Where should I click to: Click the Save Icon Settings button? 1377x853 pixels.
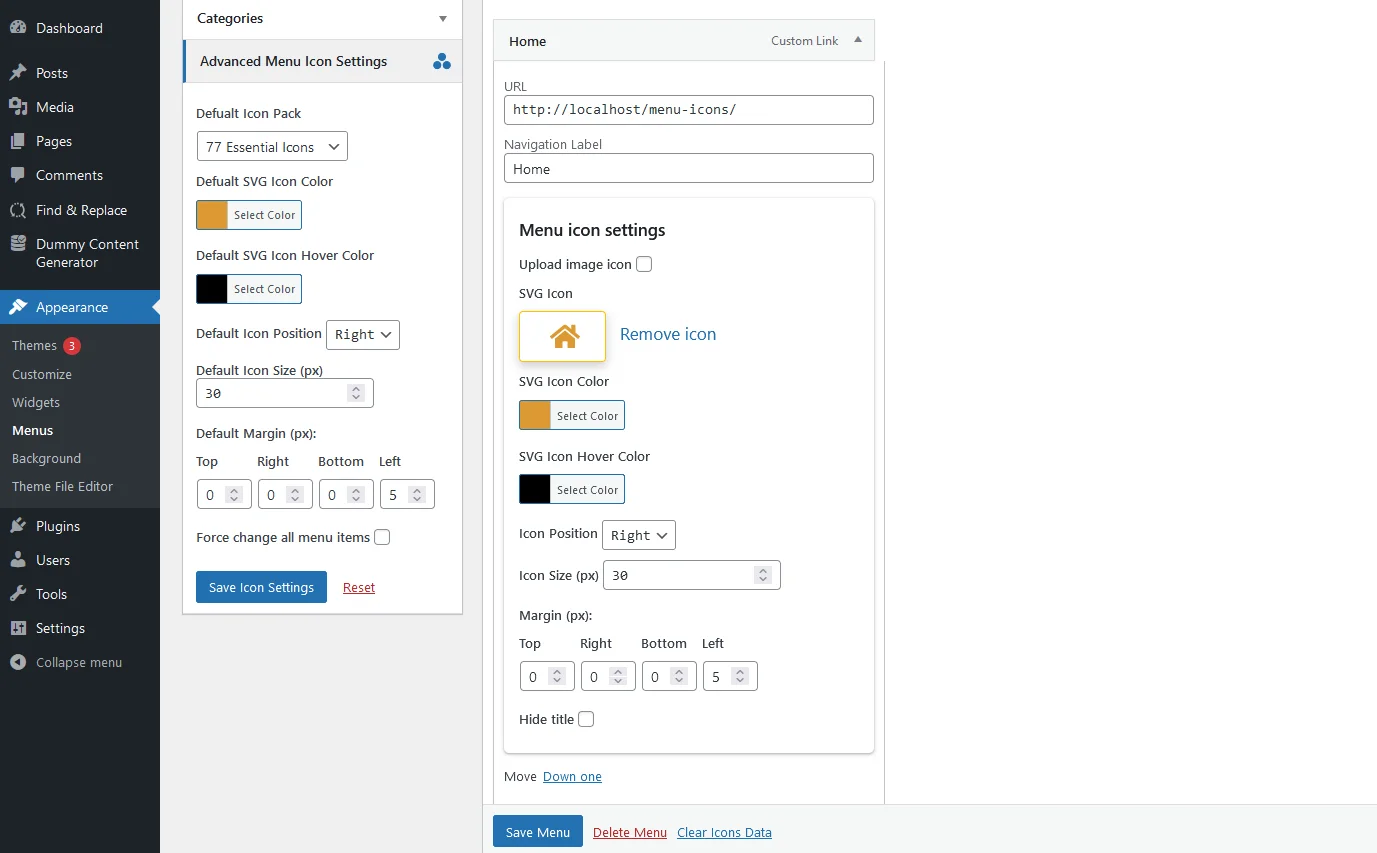pos(261,587)
